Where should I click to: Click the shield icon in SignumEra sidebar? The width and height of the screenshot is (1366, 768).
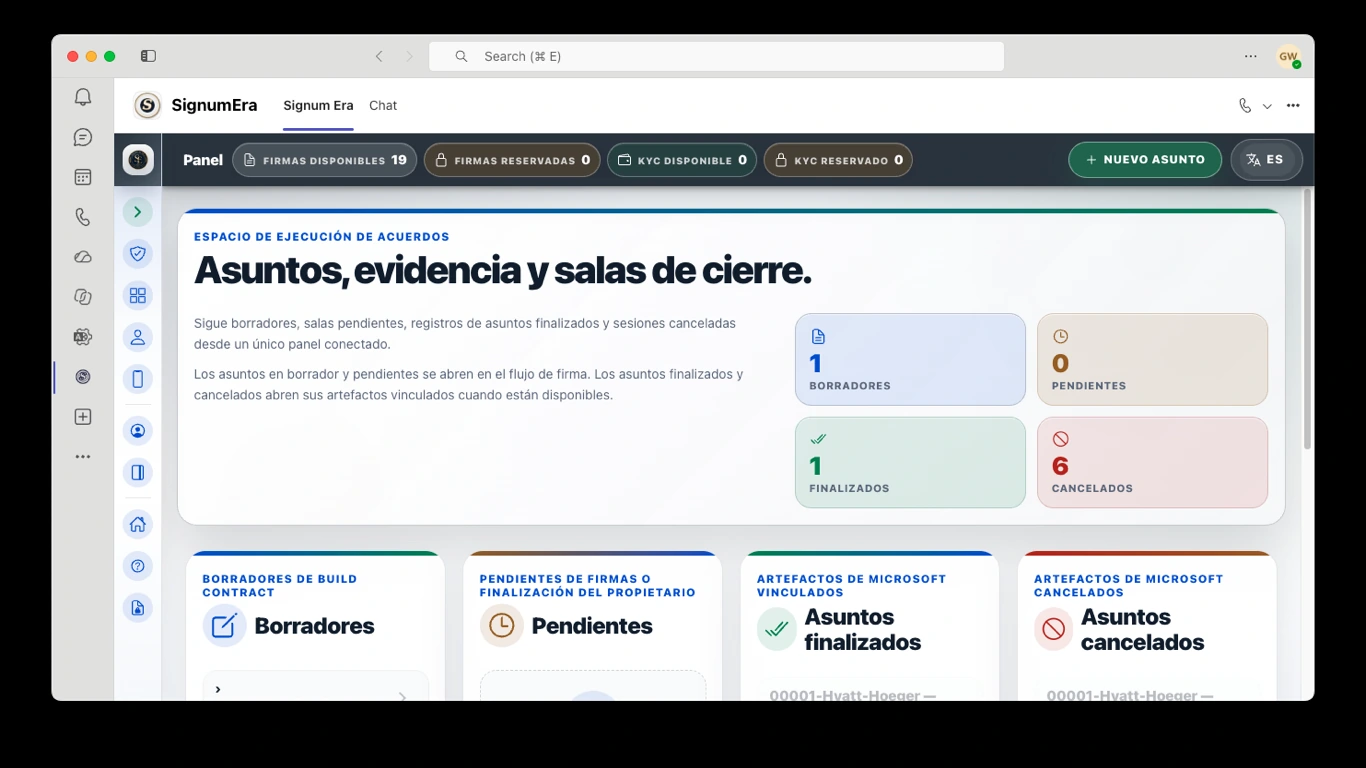click(138, 254)
